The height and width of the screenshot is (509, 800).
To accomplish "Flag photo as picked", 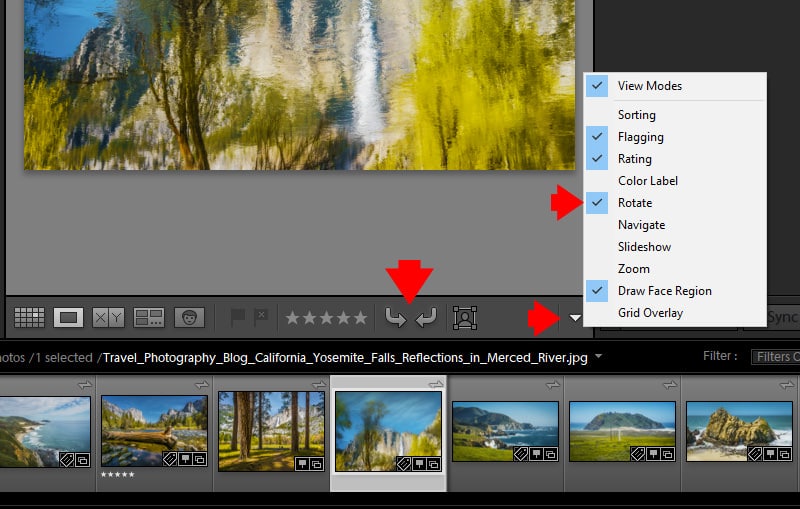I will pyautogui.click(x=237, y=318).
